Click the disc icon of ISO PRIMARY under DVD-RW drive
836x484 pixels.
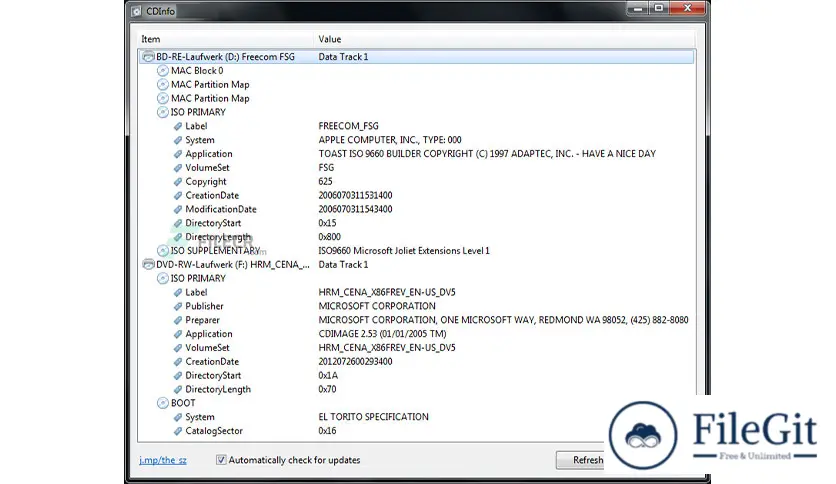point(163,278)
